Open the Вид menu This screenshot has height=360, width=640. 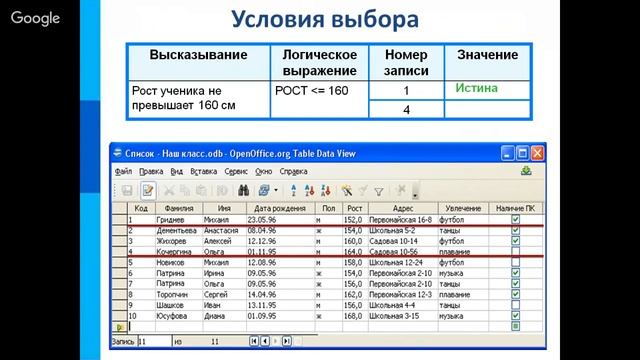click(x=176, y=171)
